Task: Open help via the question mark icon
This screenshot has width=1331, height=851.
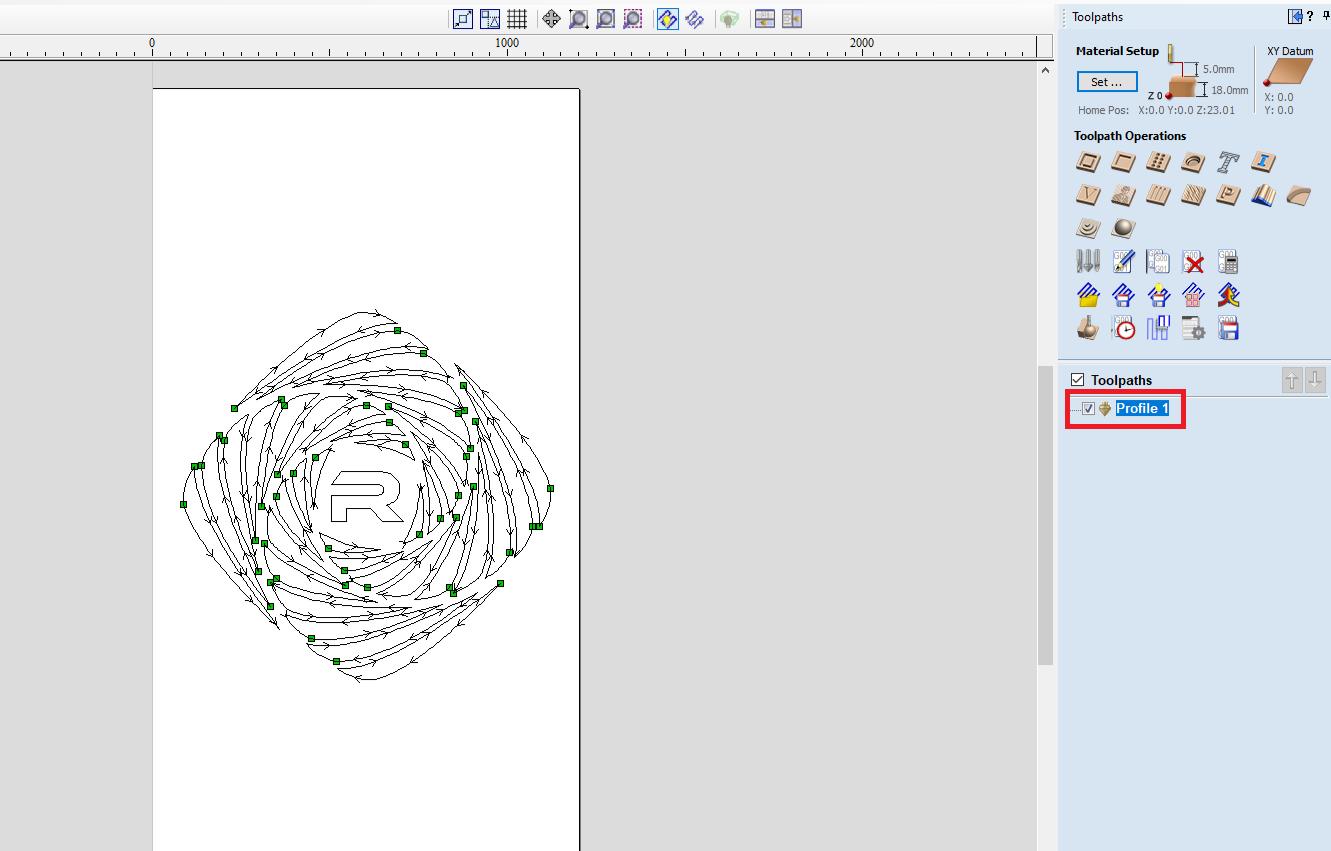Action: coord(1310,16)
